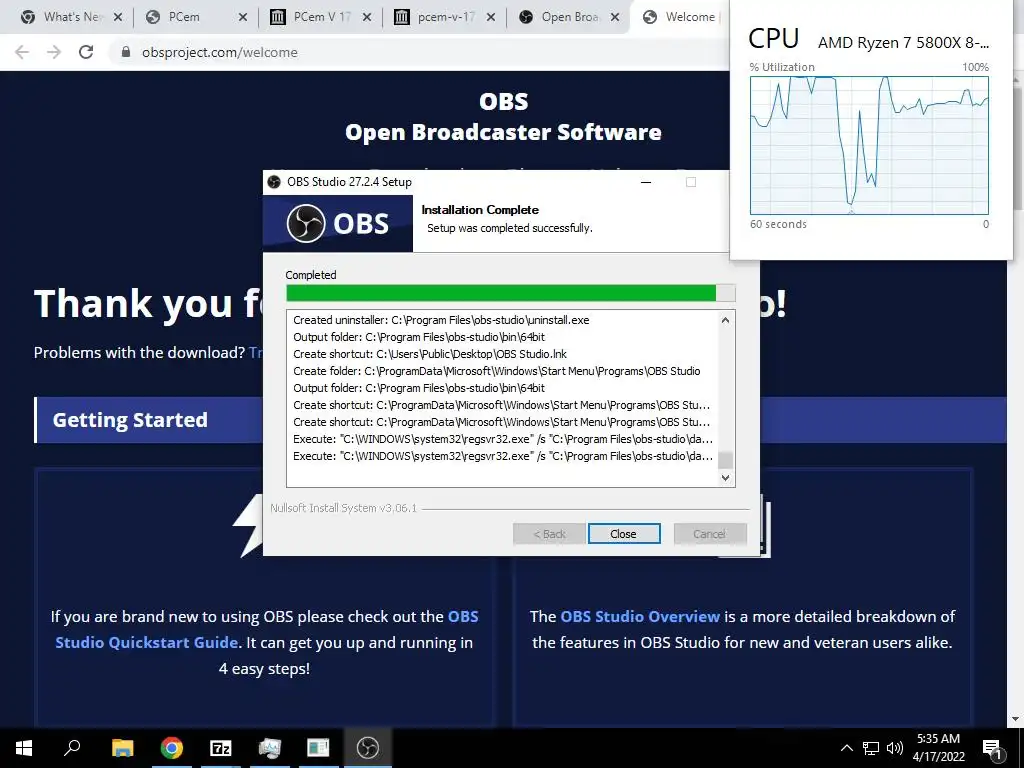Close the OBS Studio installer
The height and width of the screenshot is (768, 1024).
coord(624,534)
